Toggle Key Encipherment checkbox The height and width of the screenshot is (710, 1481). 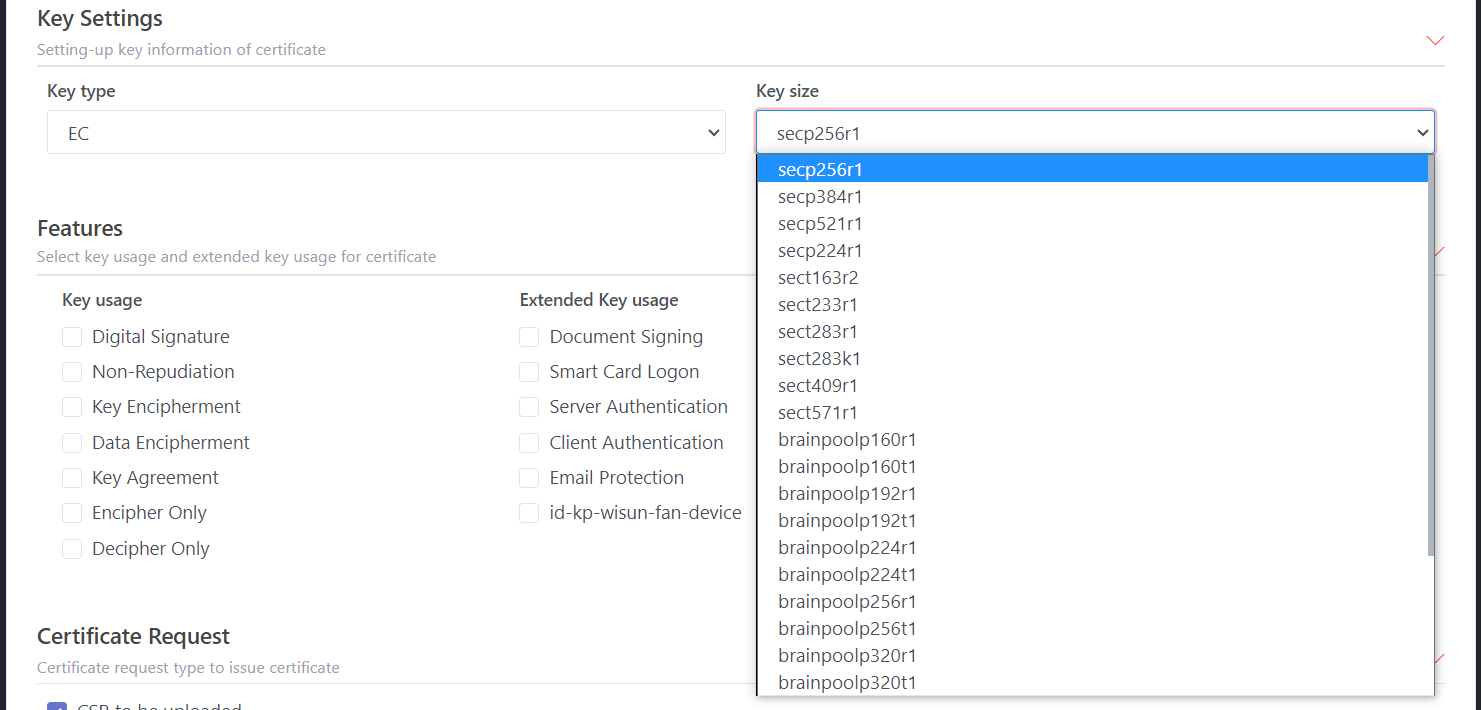[72, 407]
